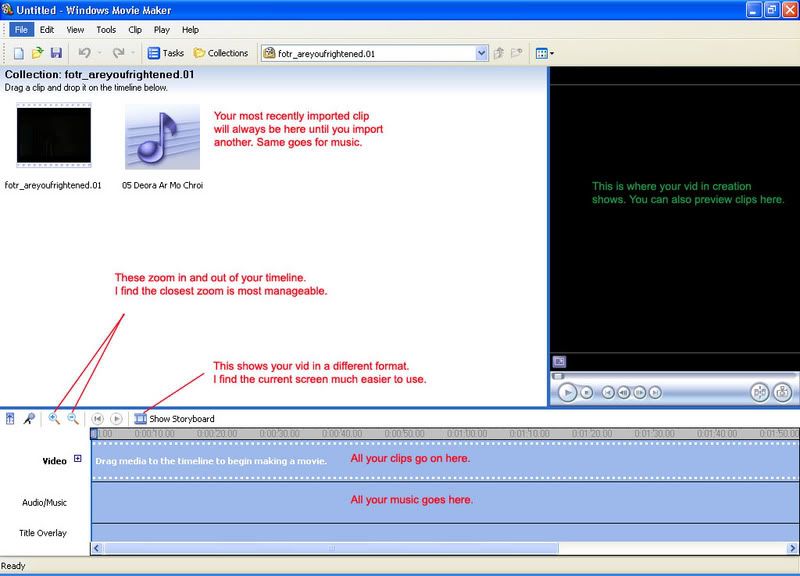This screenshot has height=576, width=800.
Task: Open the Redo history dropdown arrow
Action: click(x=133, y=53)
